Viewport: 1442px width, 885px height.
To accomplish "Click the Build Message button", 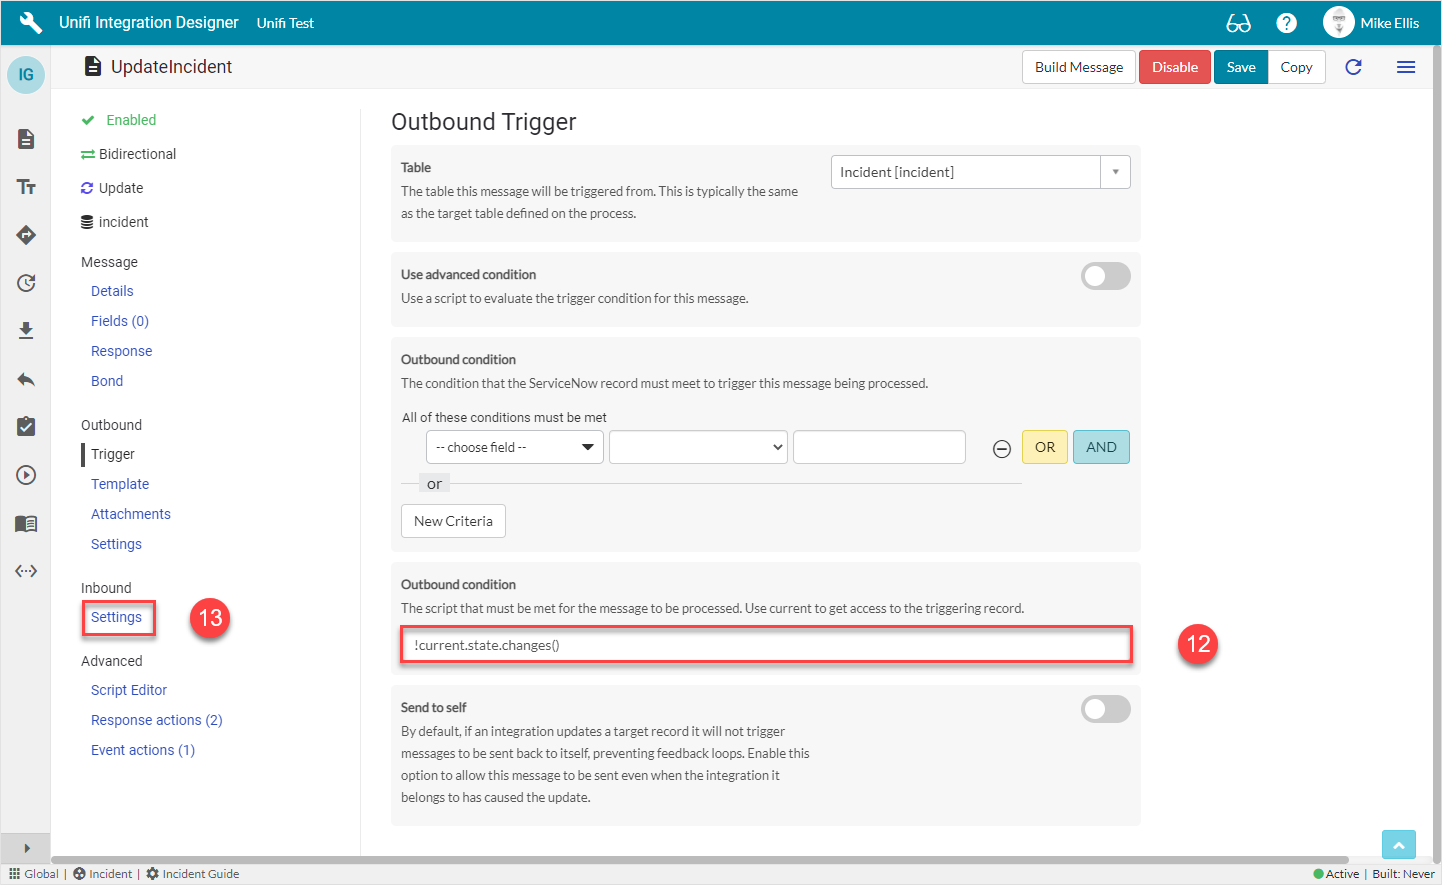I will click(1078, 67).
